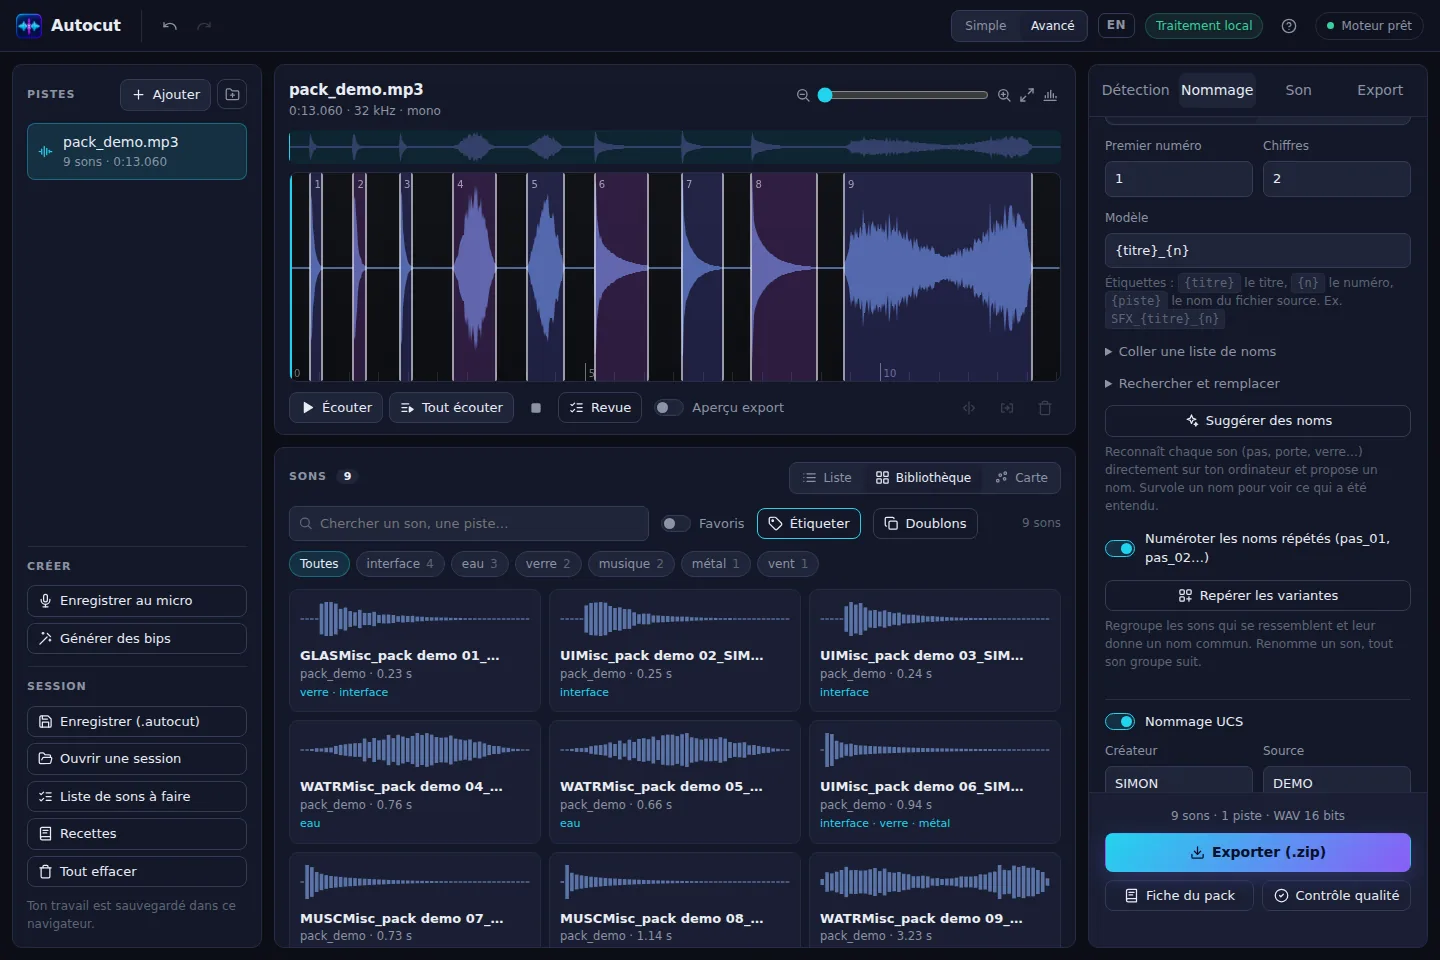
Task: Filter sounds by the eau tag chip
Action: [x=480, y=564]
